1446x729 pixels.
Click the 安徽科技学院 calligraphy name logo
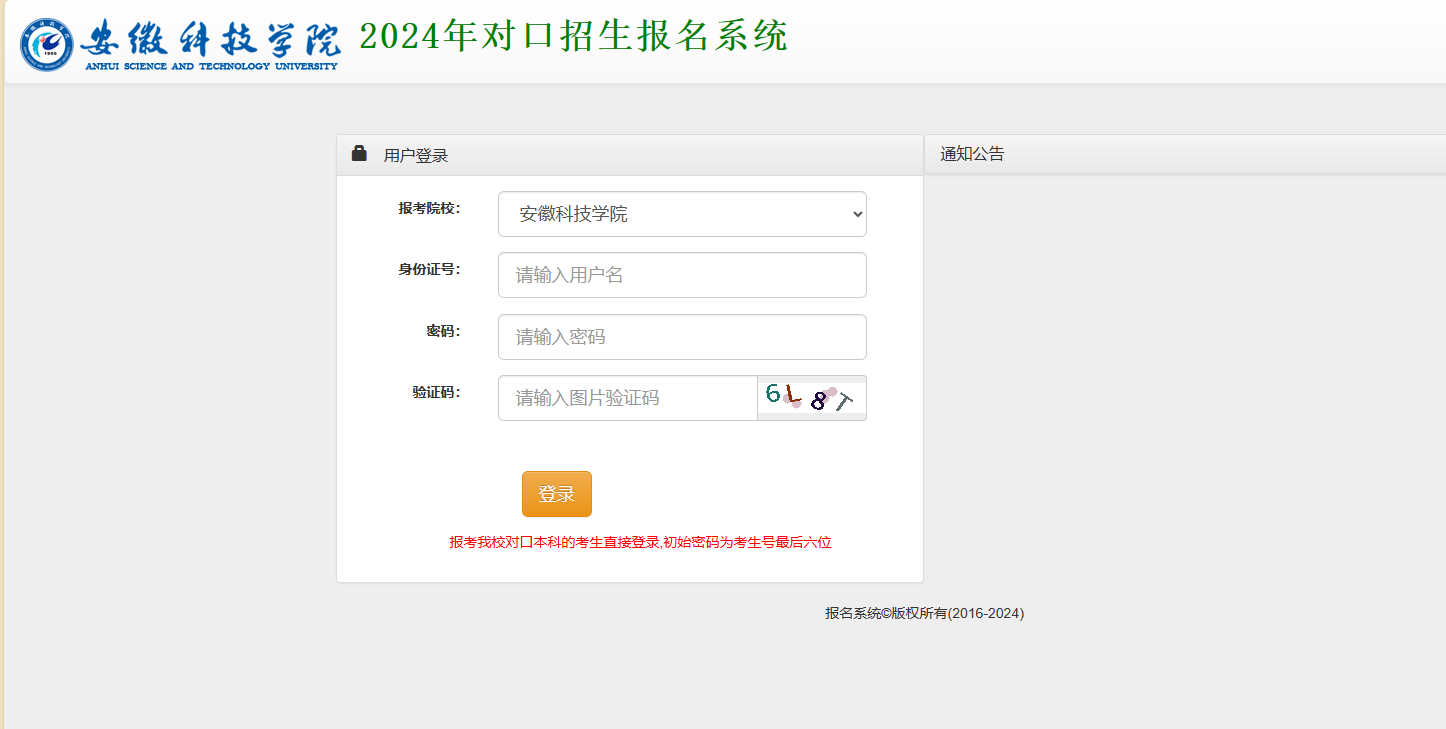[211, 38]
